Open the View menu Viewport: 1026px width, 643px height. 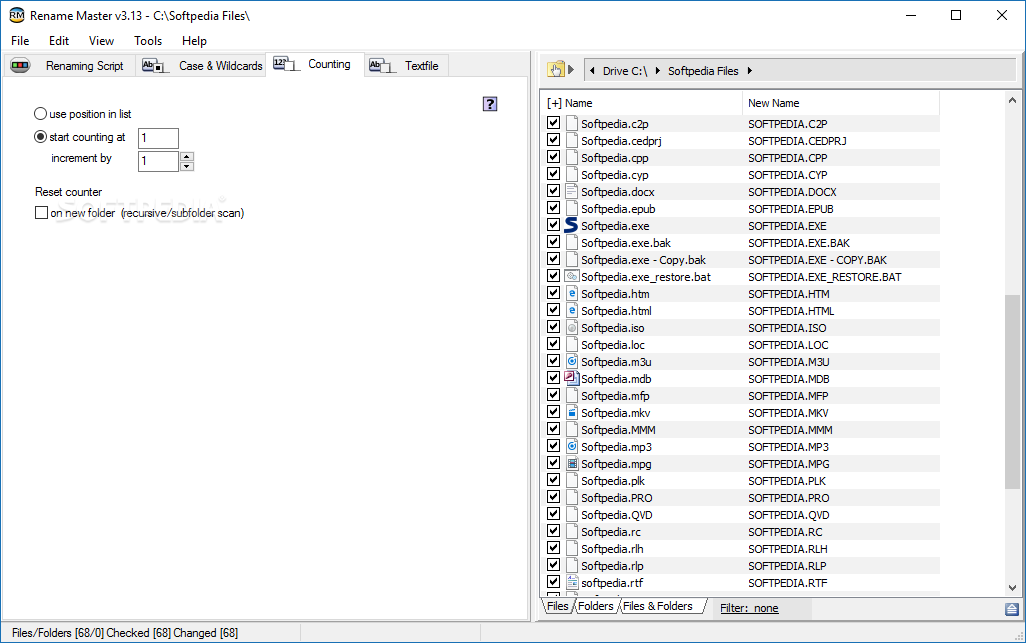pos(101,41)
